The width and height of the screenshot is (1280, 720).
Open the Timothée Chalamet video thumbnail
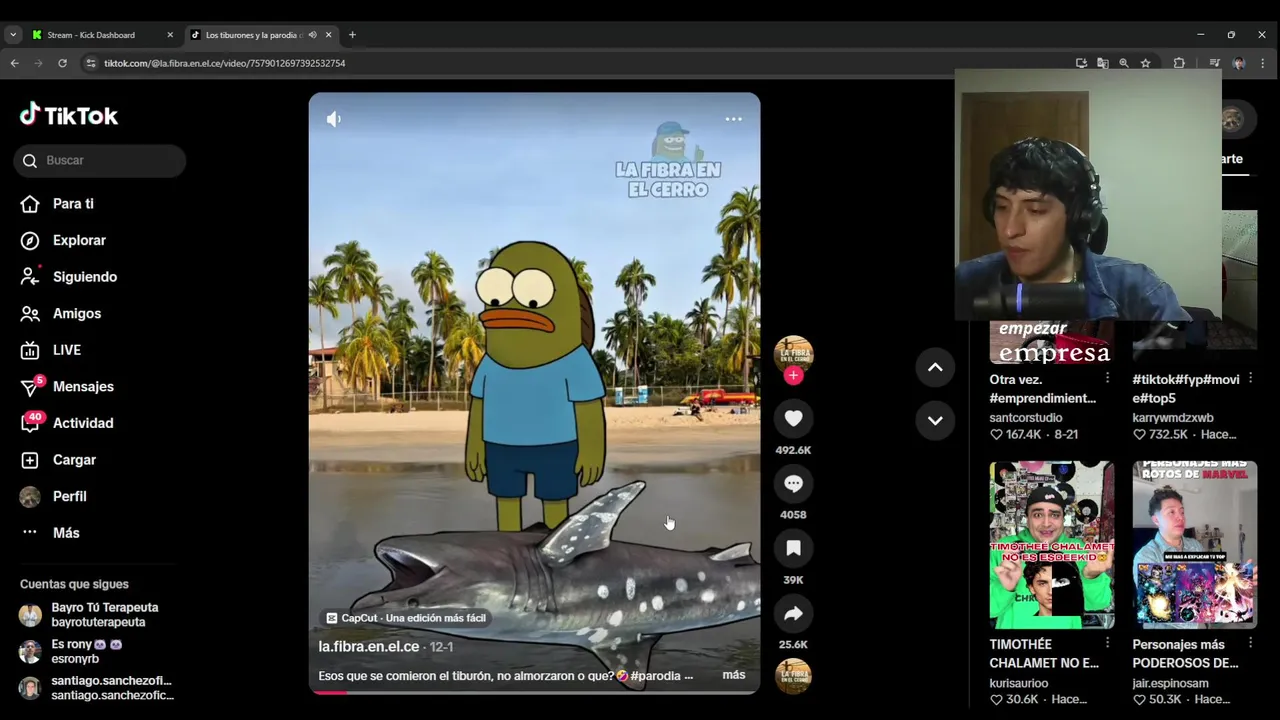pos(1051,544)
